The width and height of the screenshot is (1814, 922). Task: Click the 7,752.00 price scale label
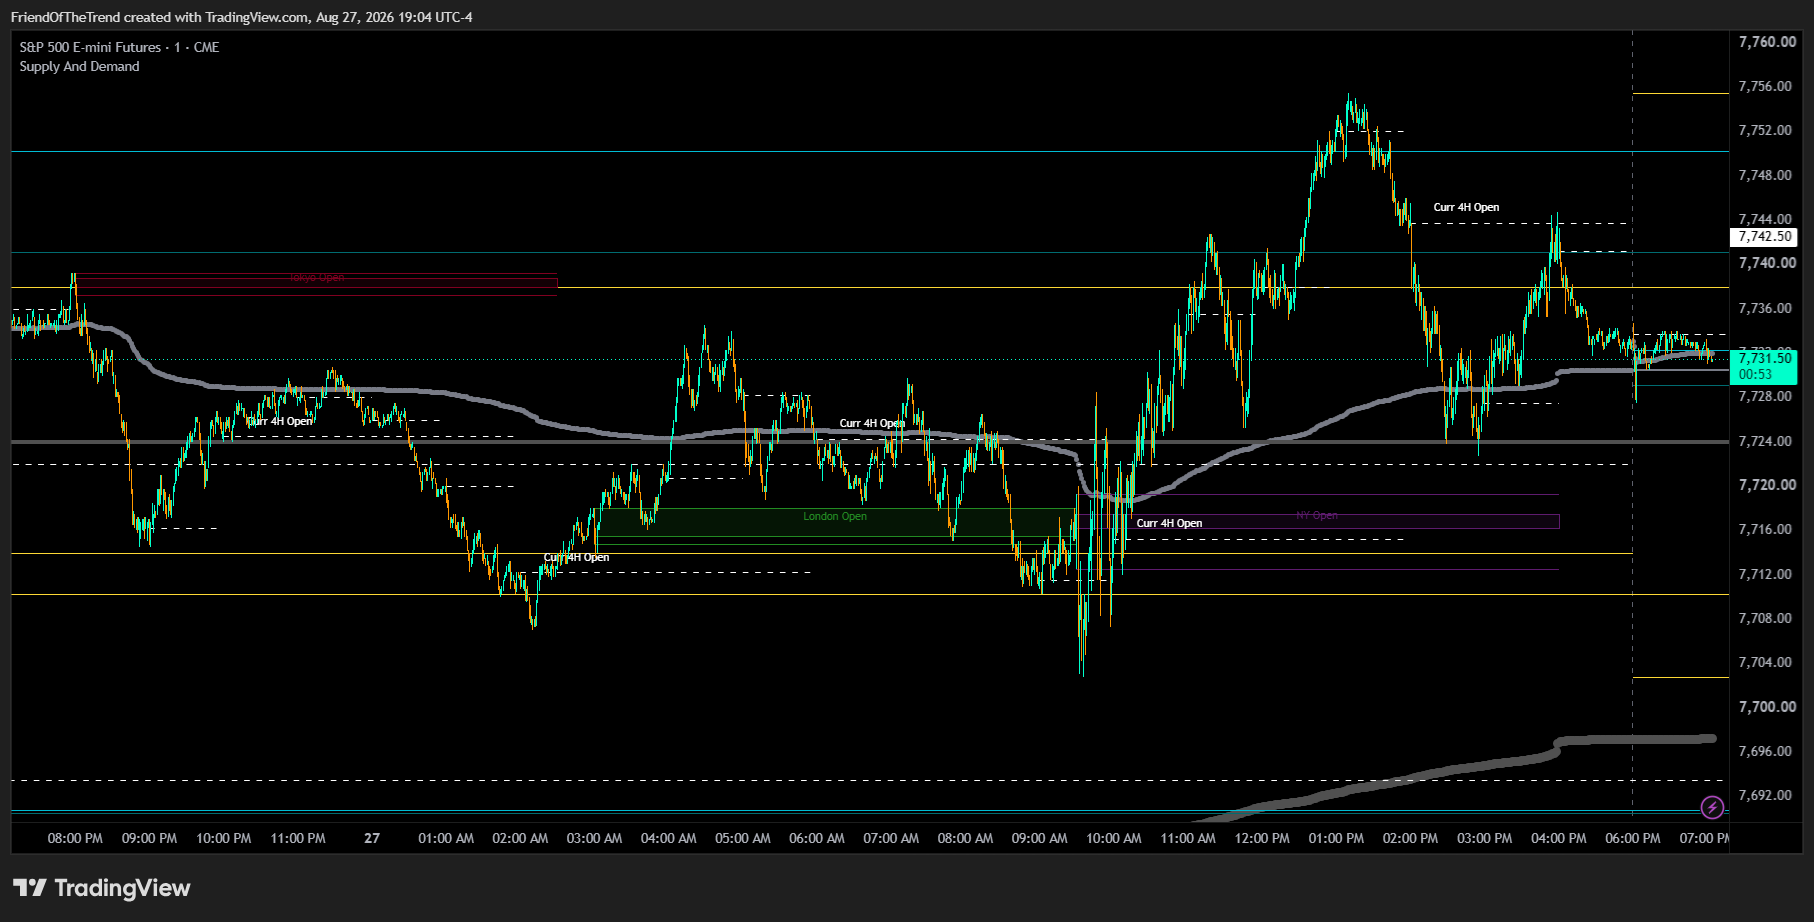click(x=1765, y=130)
